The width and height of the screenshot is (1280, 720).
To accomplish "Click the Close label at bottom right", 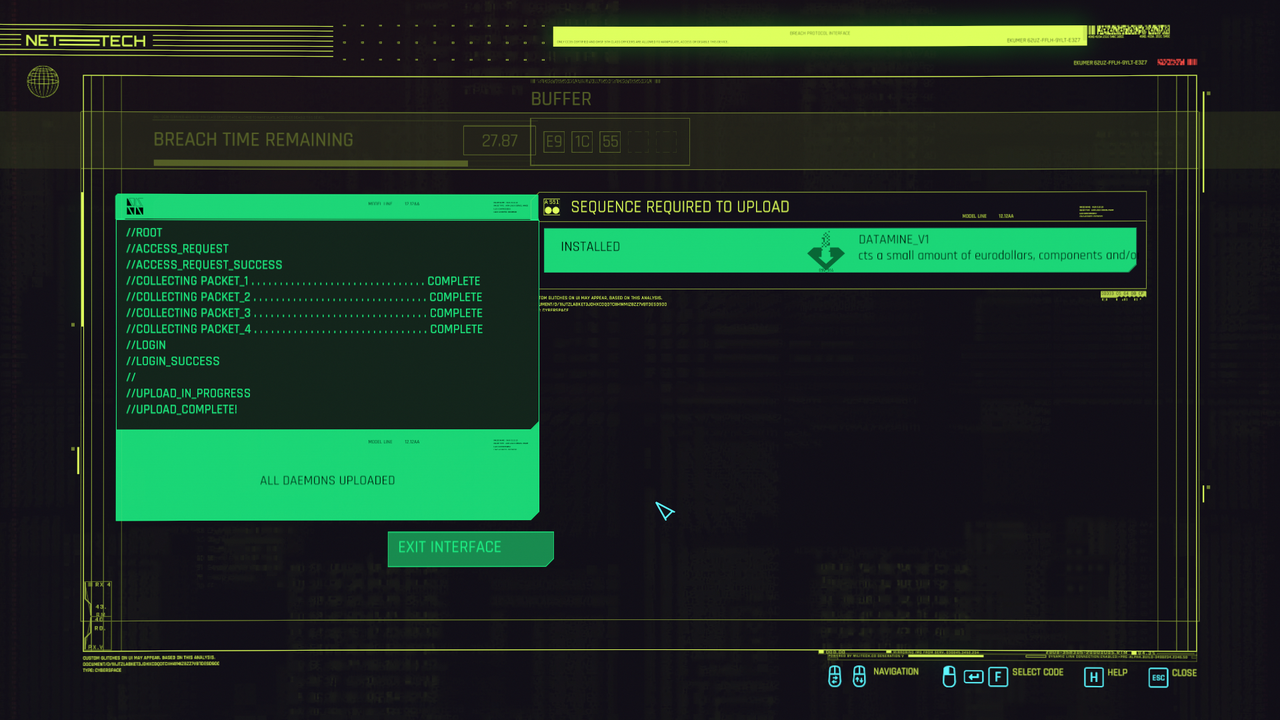I will [1184, 673].
